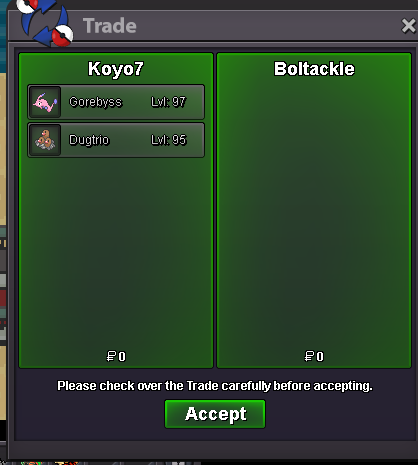Click empty area of Koyo7's offer panel

pyautogui.click(x=116, y=253)
